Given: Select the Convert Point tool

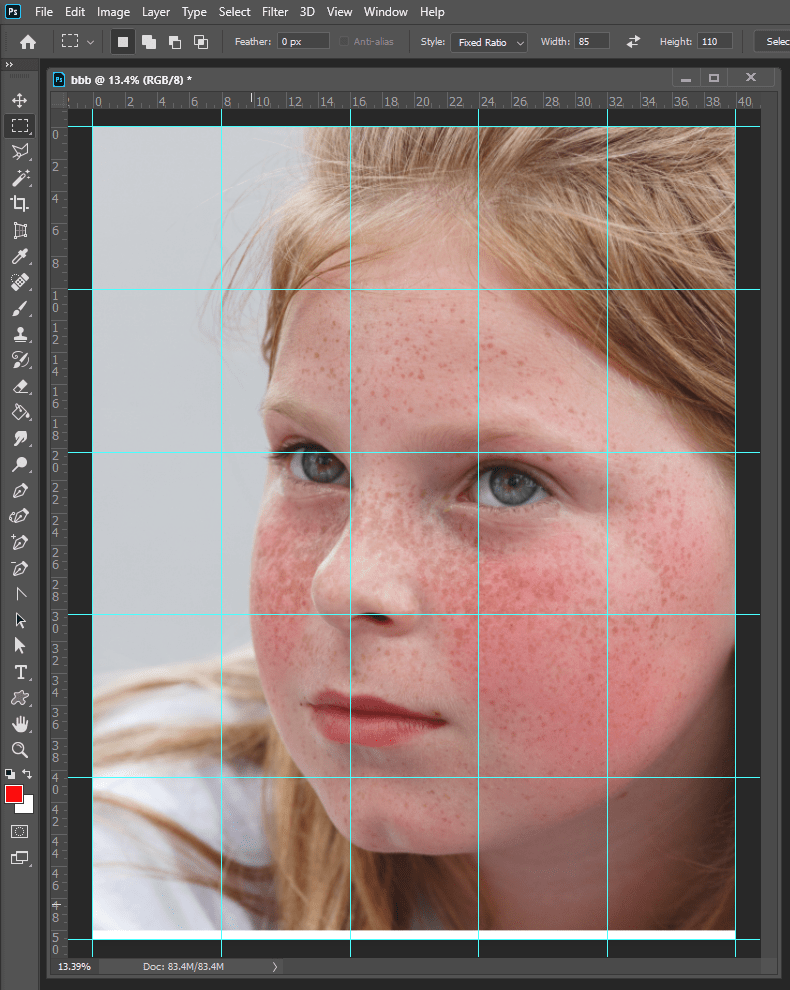Looking at the screenshot, I should (20, 593).
